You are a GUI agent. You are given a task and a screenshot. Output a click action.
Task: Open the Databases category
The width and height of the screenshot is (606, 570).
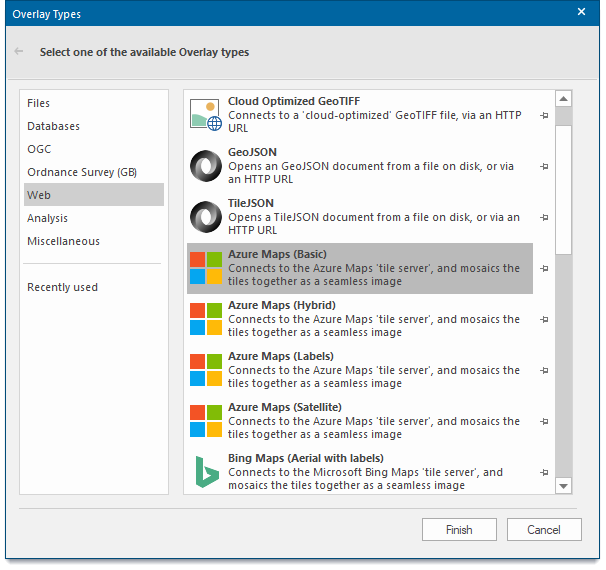click(x=94, y=126)
